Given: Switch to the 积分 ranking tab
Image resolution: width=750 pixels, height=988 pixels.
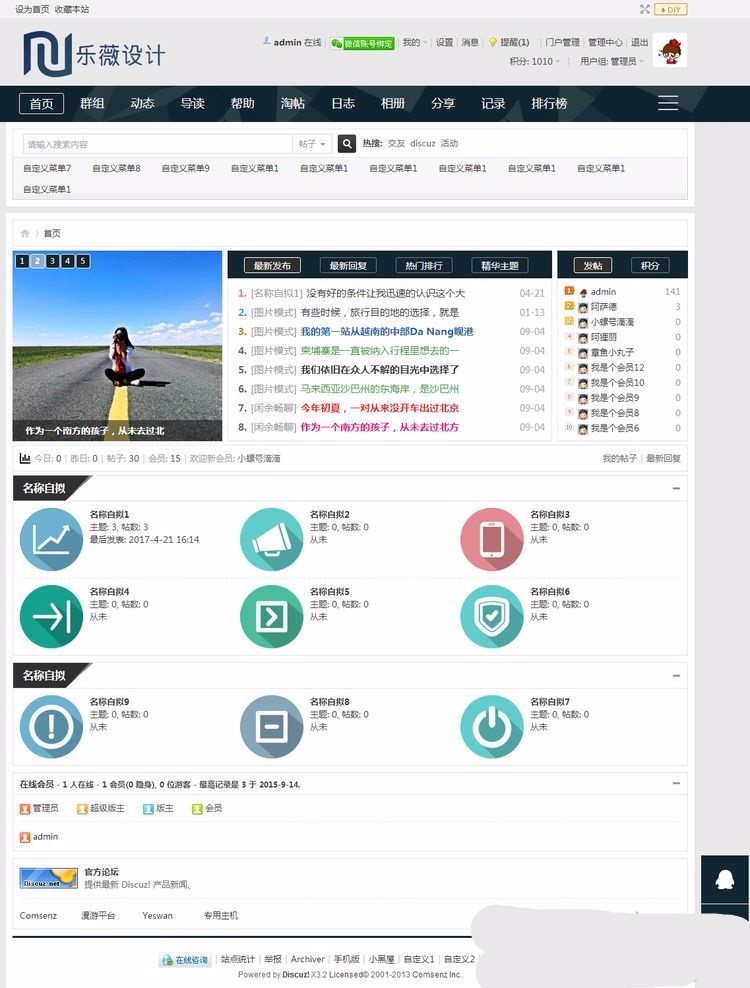Looking at the screenshot, I should (x=650, y=266).
